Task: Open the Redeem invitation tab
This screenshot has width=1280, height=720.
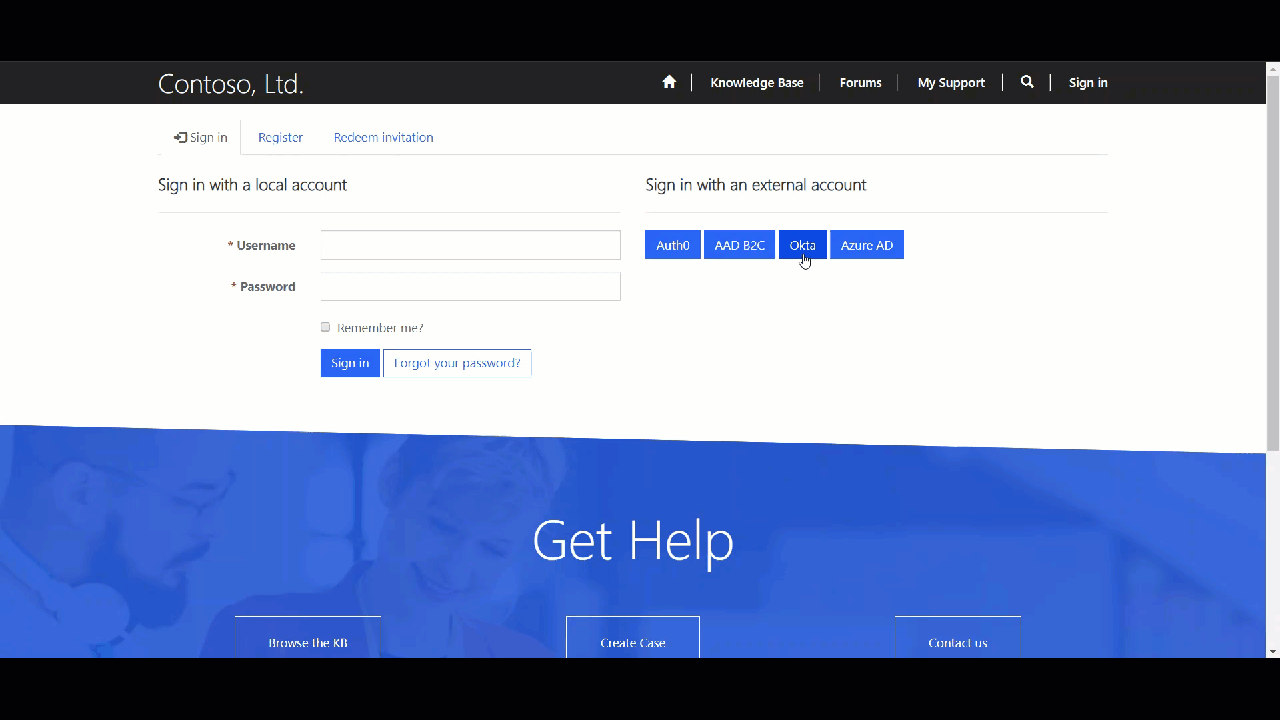Action: (x=383, y=138)
